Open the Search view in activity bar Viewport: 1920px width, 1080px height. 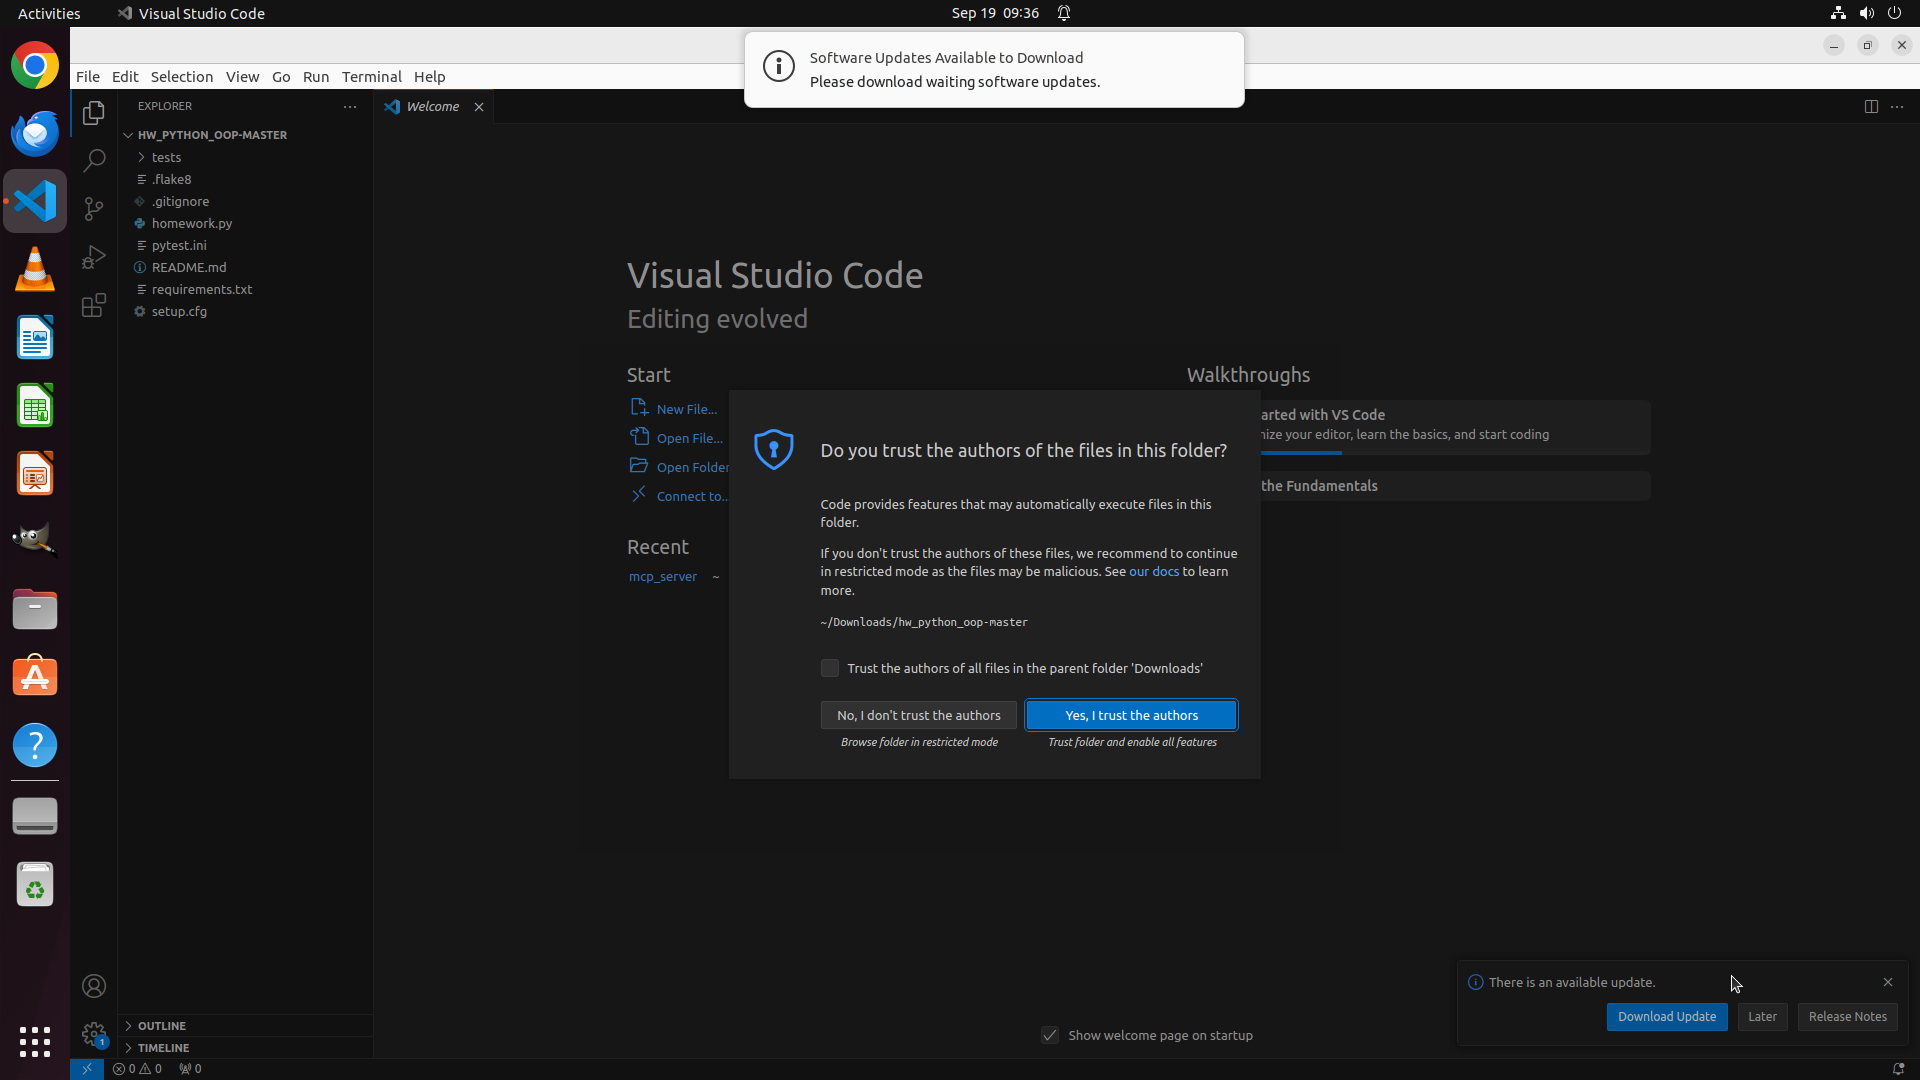coord(94,160)
